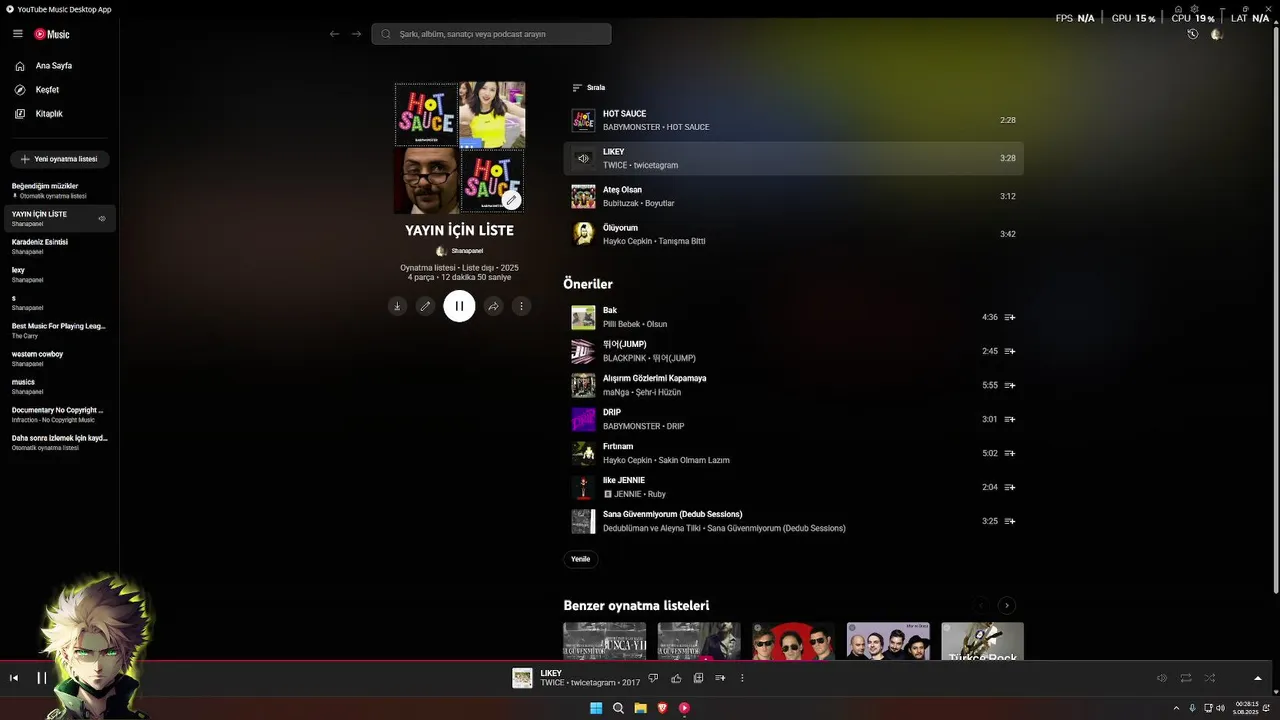Image resolution: width=1280 pixels, height=720 pixels.
Task: Open playlist three-dot options menu
Action: (x=521, y=306)
